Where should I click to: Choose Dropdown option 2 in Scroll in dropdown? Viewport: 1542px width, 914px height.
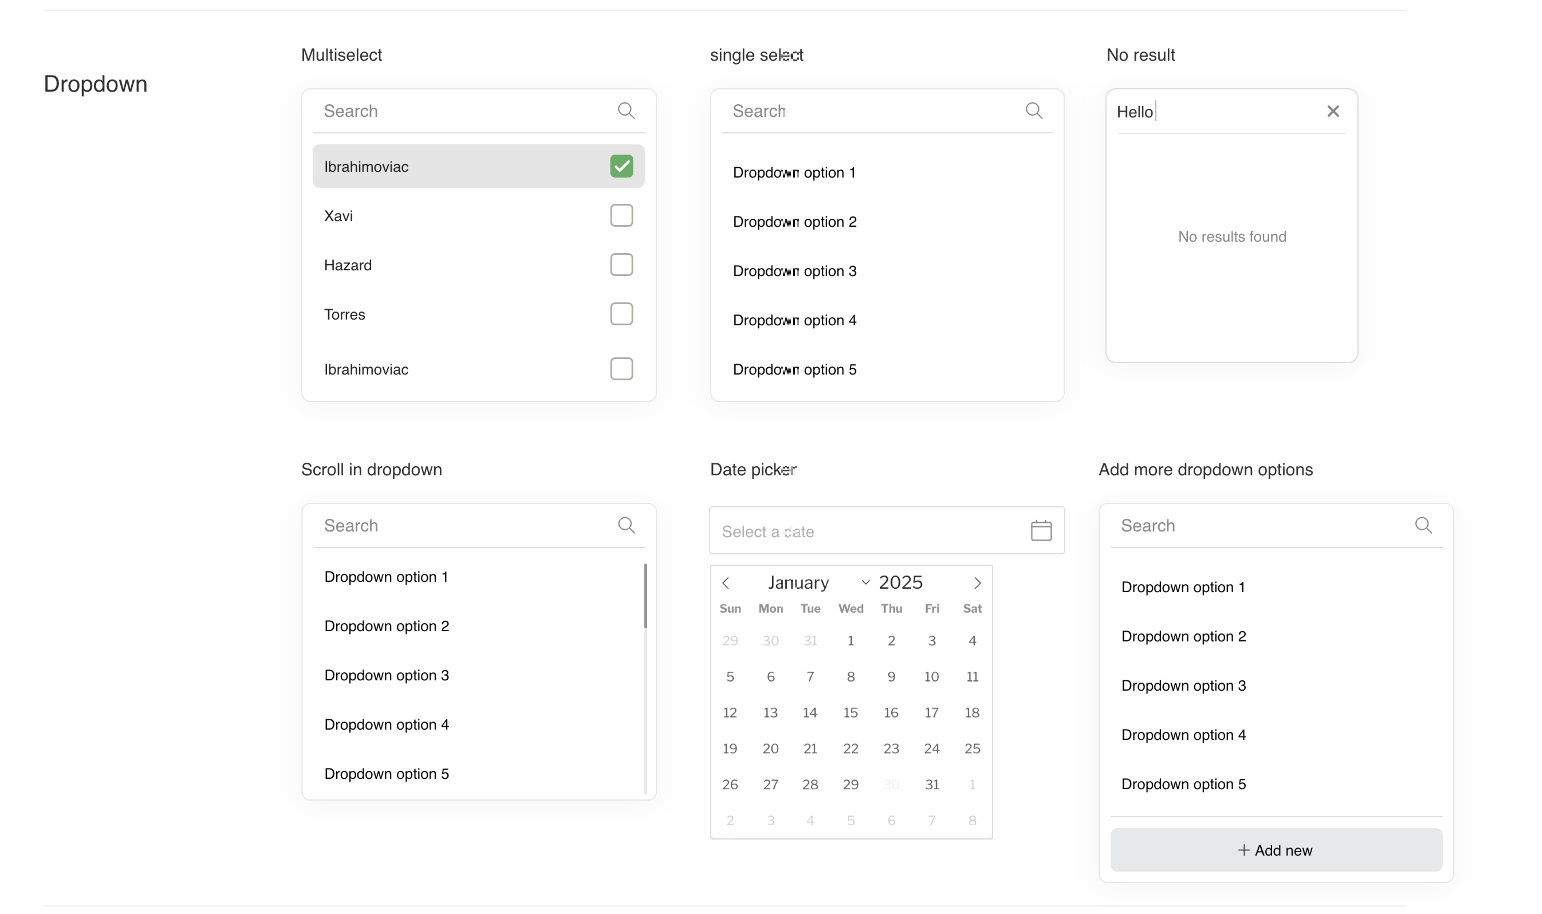(x=387, y=626)
